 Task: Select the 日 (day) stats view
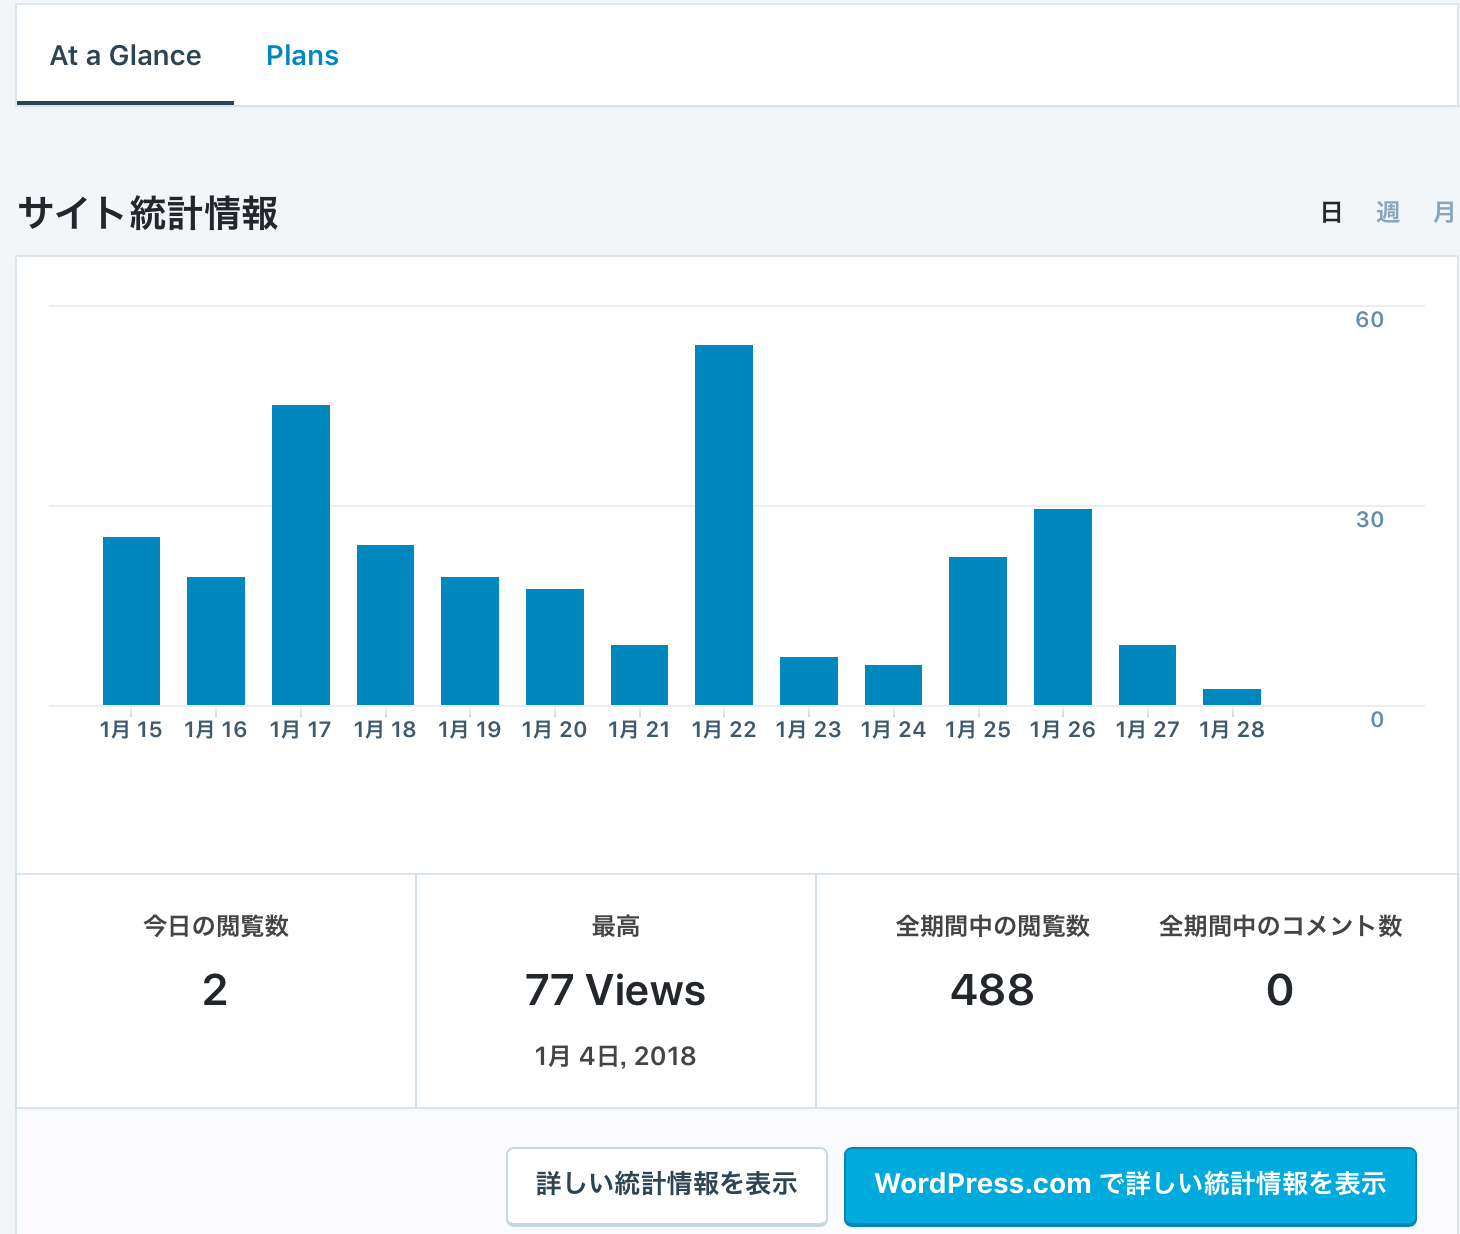[1331, 212]
